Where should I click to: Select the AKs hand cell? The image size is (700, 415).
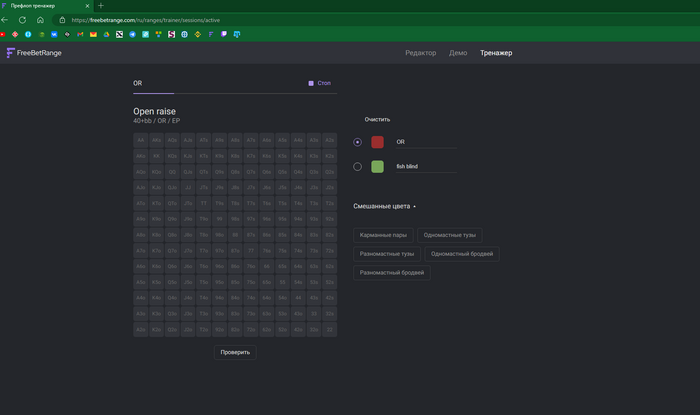[x=156, y=140]
